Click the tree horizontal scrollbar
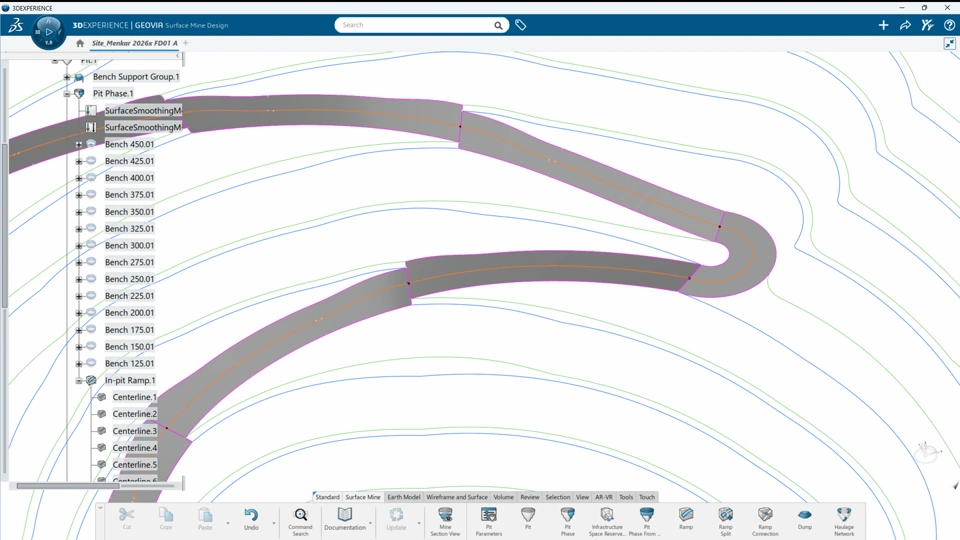960x540 pixels. [67, 486]
